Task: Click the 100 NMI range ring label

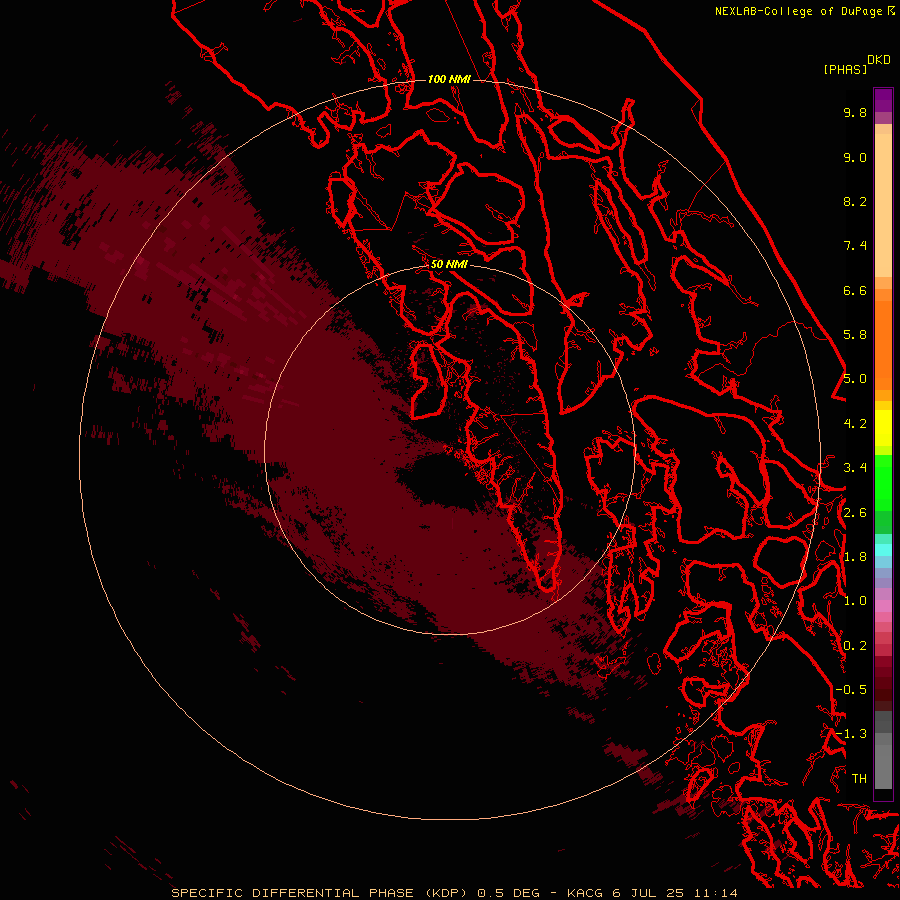Action: tap(449, 79)
